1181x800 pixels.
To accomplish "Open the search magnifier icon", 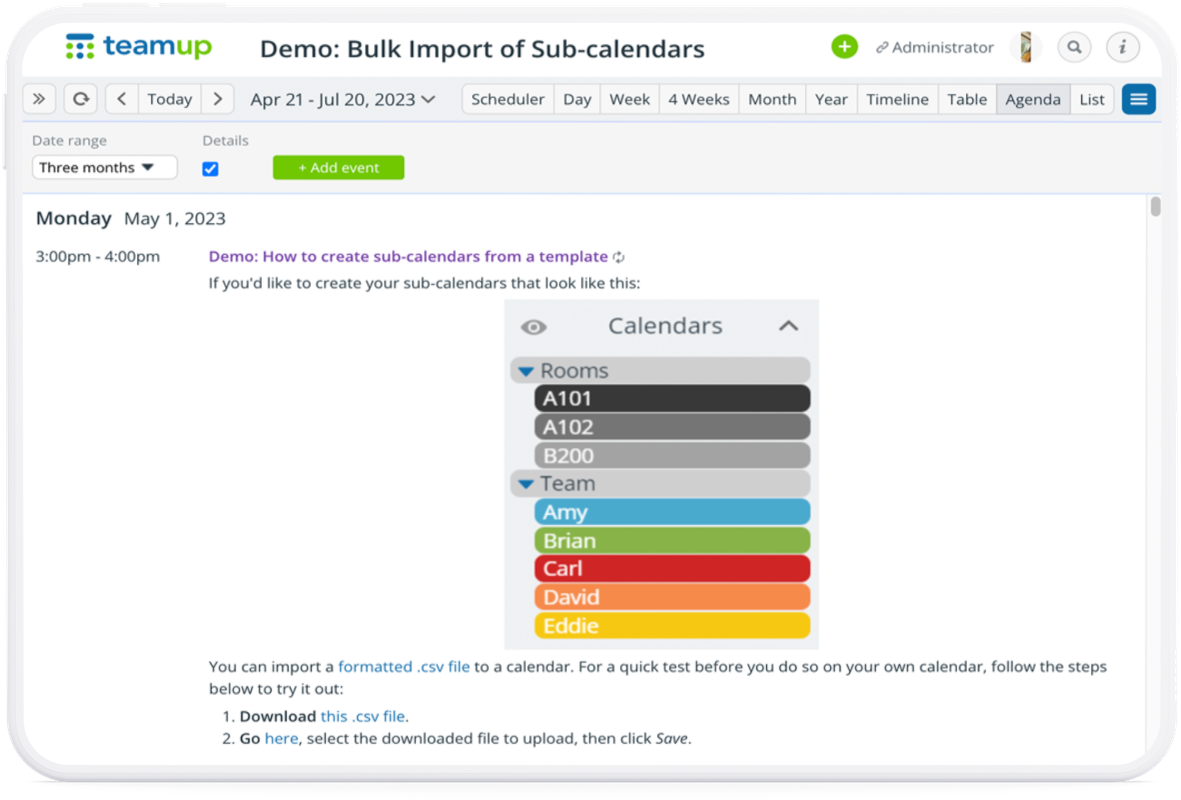I will [x=1074, y=47].
